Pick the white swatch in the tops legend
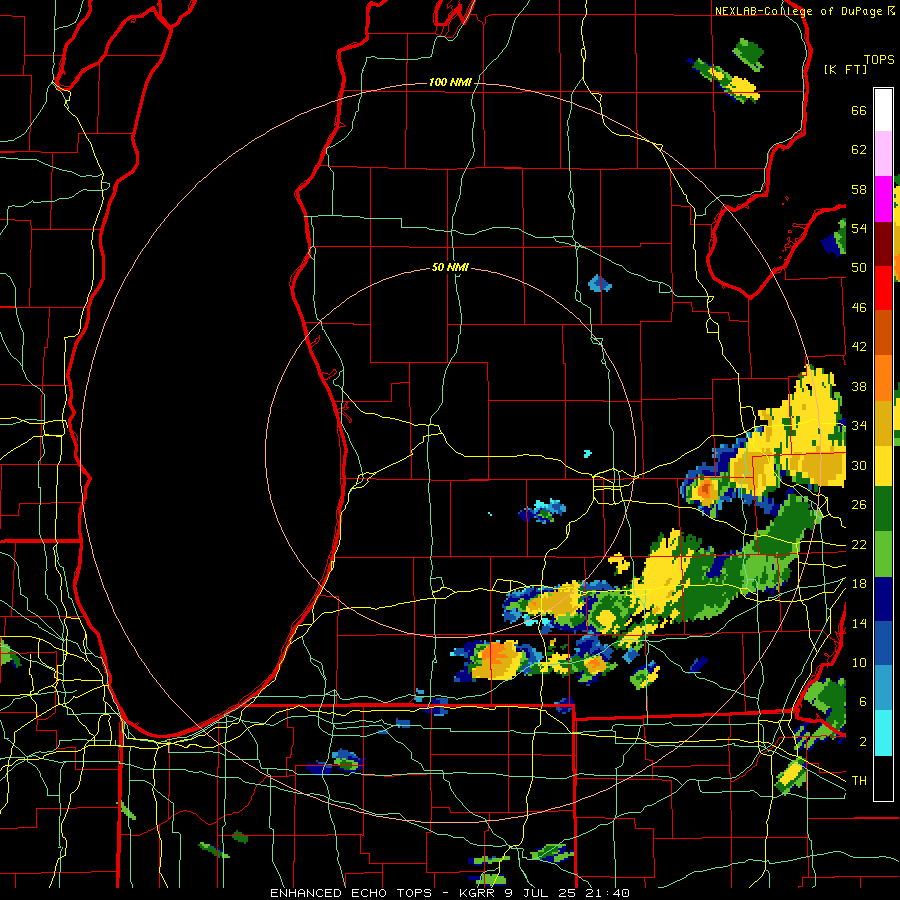The image size is (900, 900). [x=883, y=110]
